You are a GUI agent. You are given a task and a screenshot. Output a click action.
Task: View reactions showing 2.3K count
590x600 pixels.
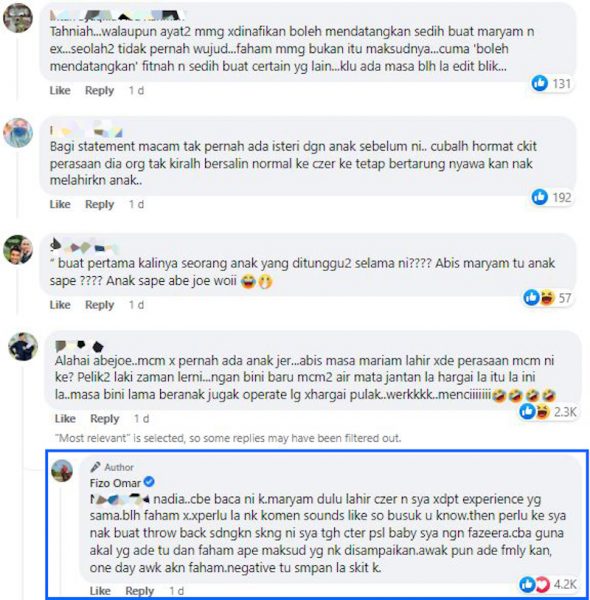[548, 412]
